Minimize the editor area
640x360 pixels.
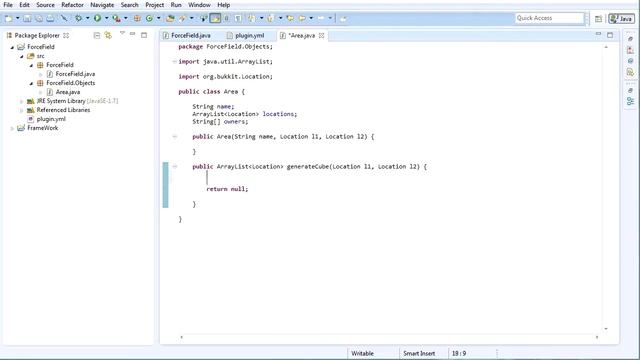[598, 34]
